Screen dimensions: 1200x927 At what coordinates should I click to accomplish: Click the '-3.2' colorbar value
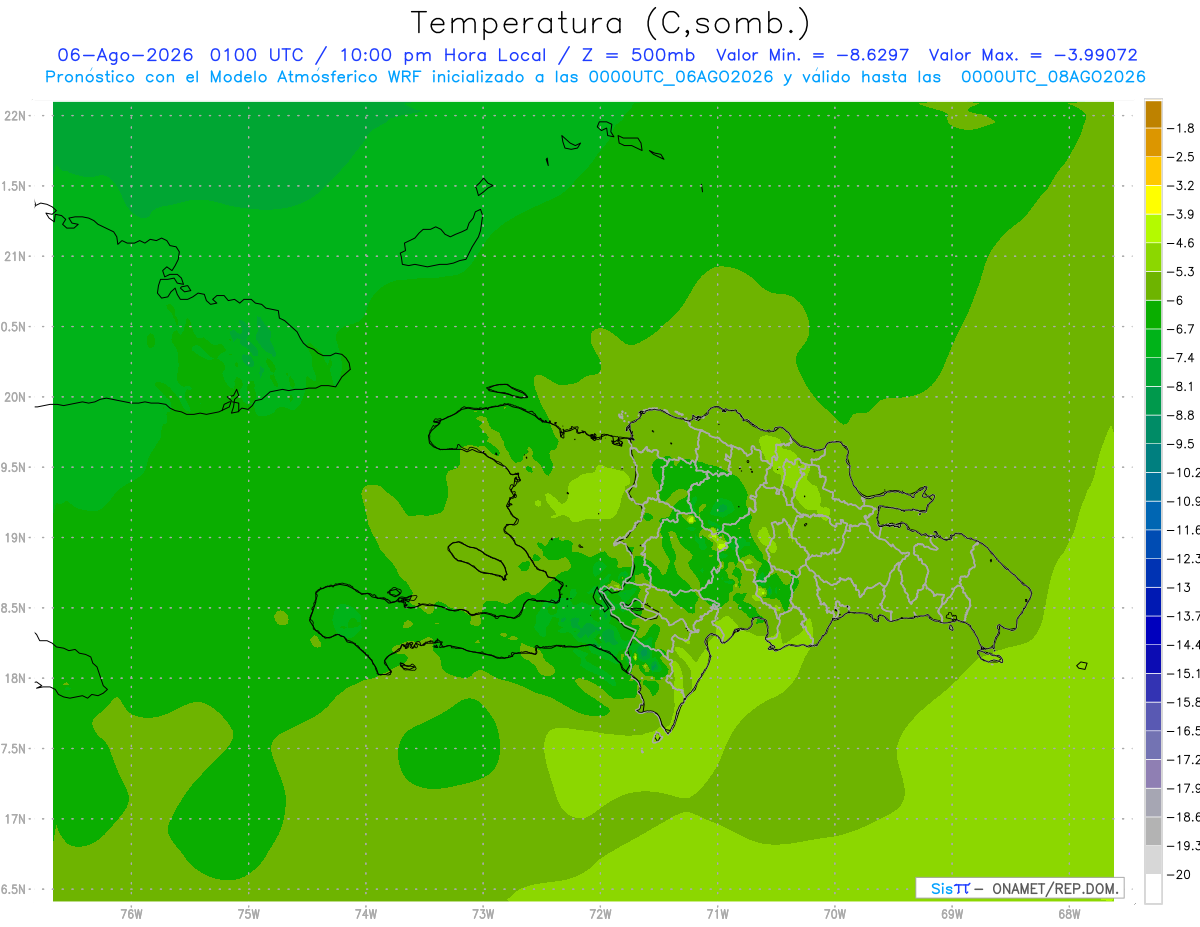click(x=1181, y=186)
